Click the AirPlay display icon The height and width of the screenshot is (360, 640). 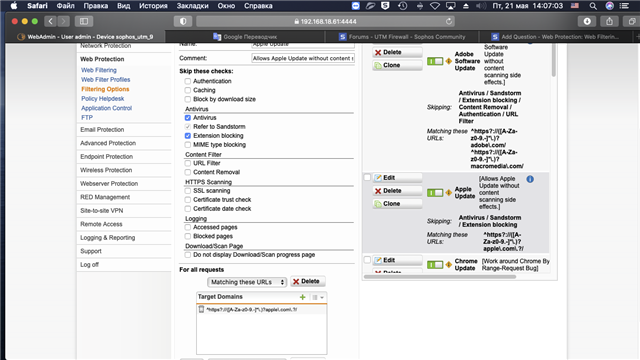click(x=450, y=6)
